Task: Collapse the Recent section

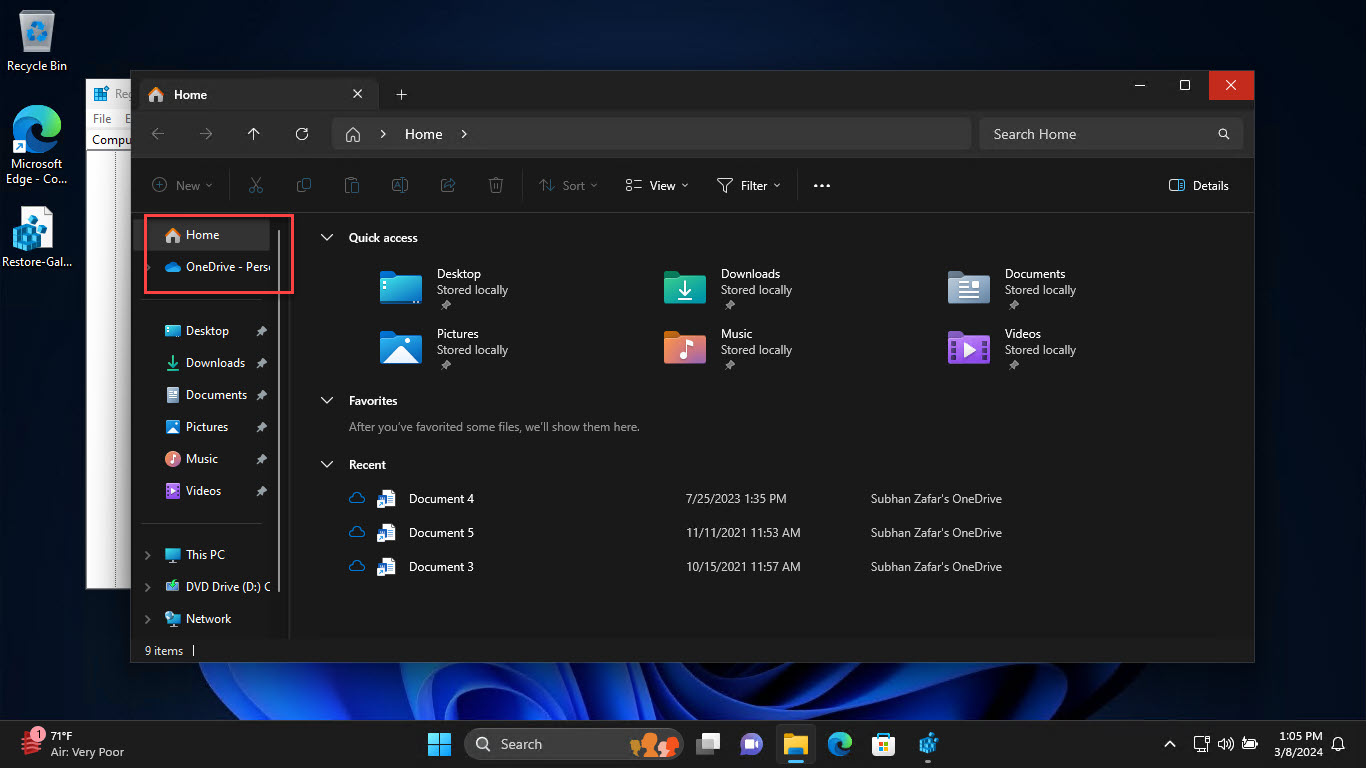Action: point(326,465)
